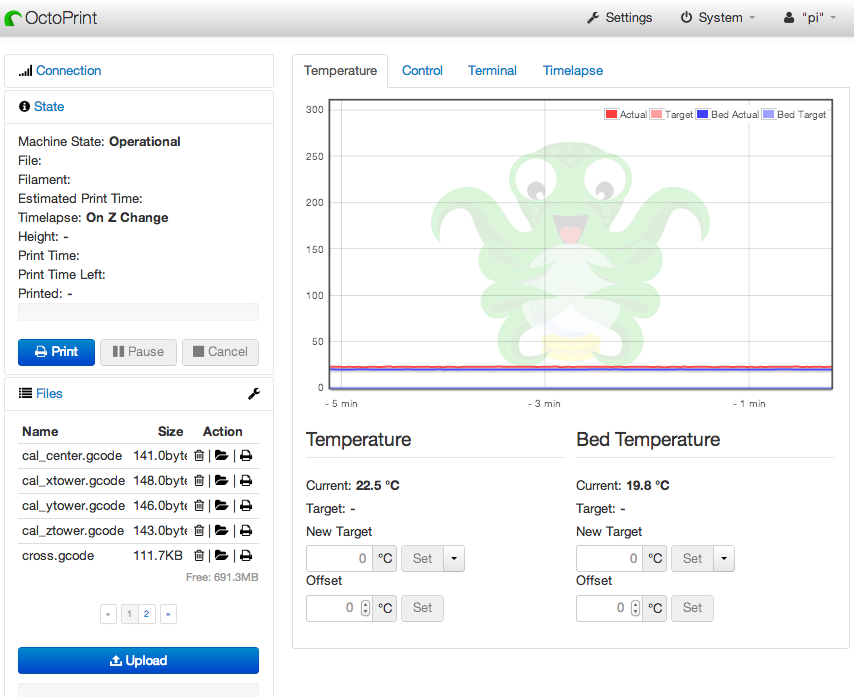Viewport: 854px width, 697px height.
Task: Apply the hotend temperature offset
Action: pyautogui.click(x=423, y=608)
